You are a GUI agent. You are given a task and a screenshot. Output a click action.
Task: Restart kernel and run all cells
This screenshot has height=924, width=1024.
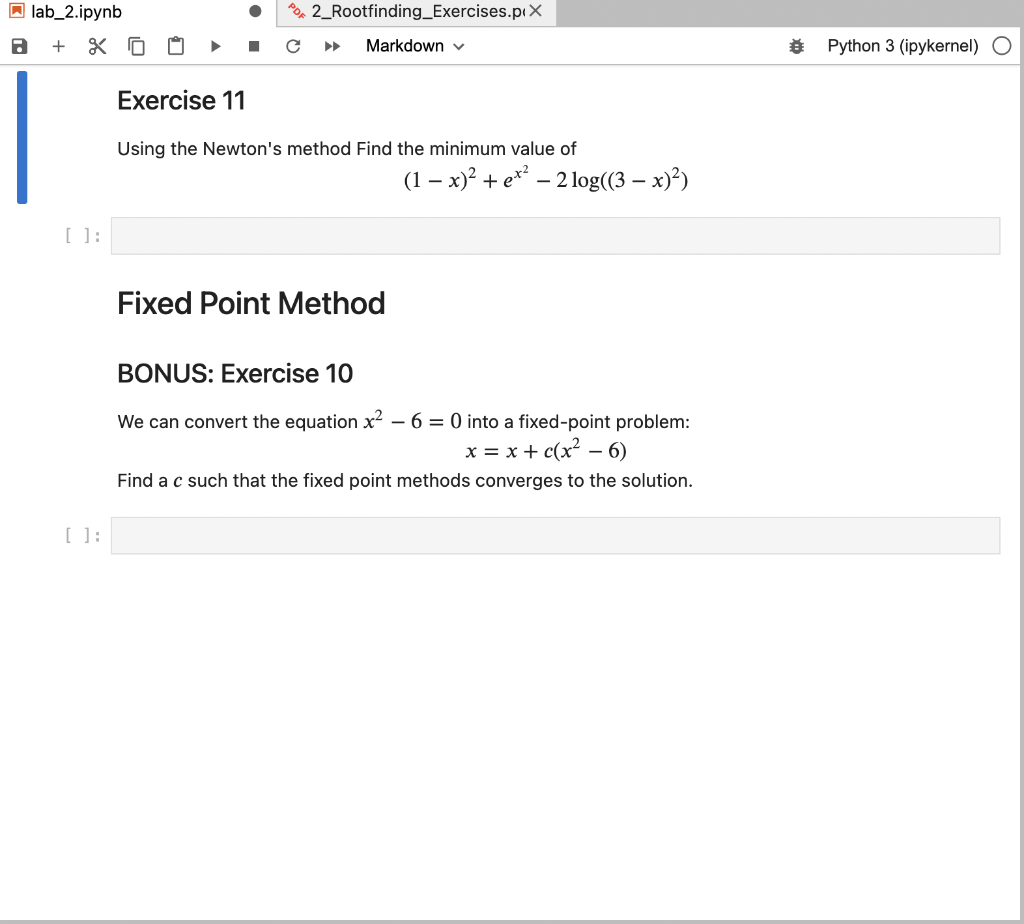click(331, 45)
